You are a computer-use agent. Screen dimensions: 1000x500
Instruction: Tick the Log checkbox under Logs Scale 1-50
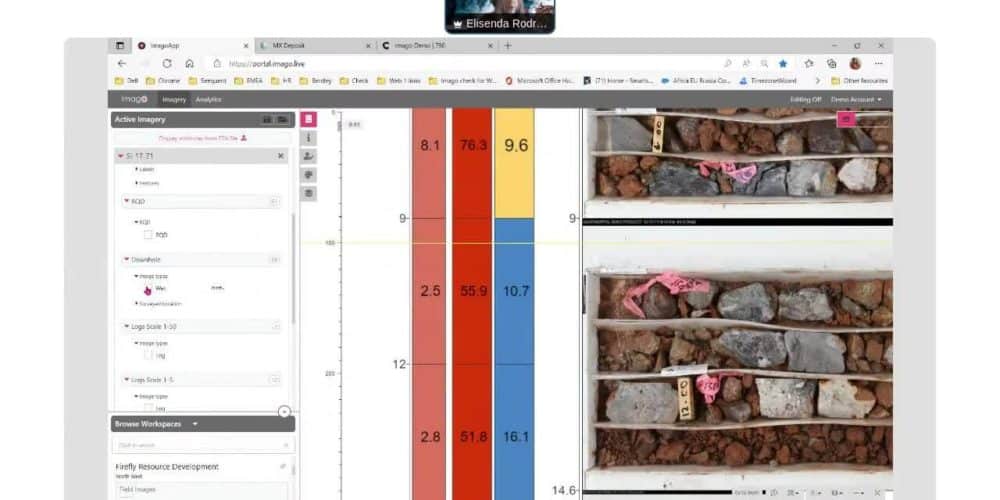click(x=148, y=354)
